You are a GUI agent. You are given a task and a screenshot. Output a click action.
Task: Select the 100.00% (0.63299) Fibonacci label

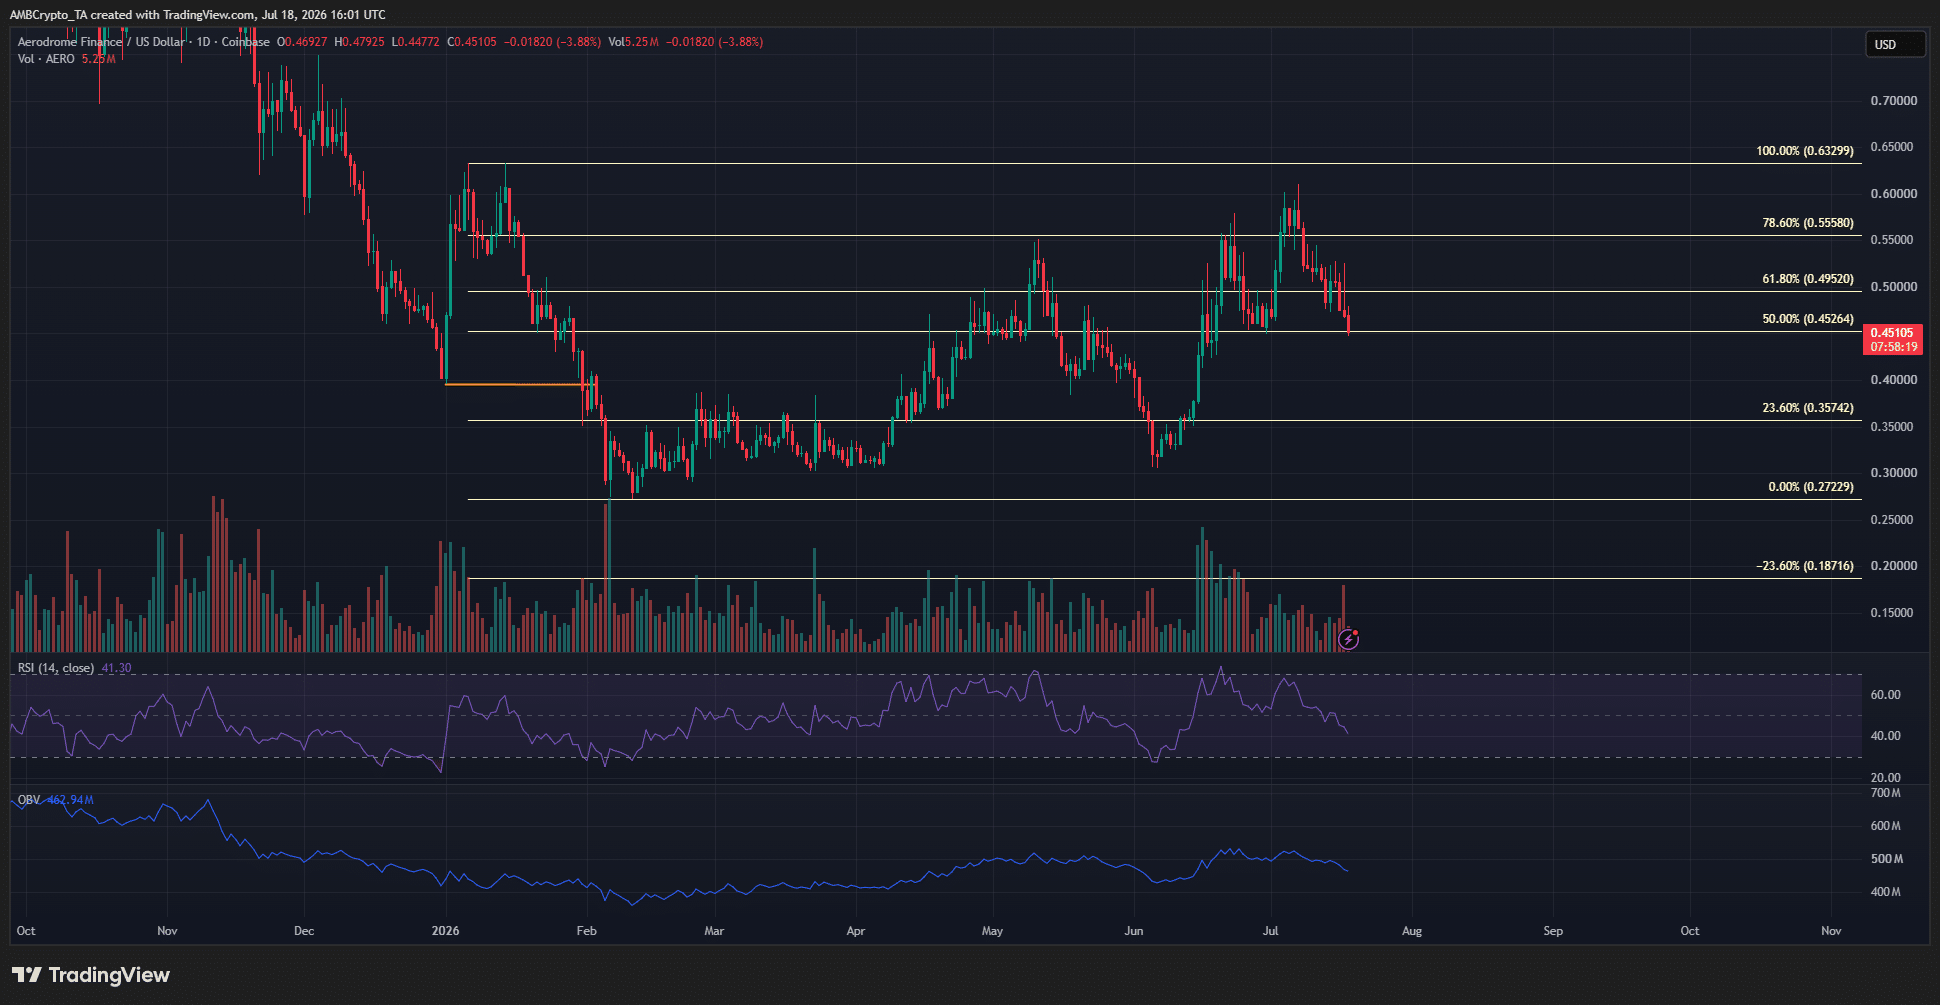1805,151
